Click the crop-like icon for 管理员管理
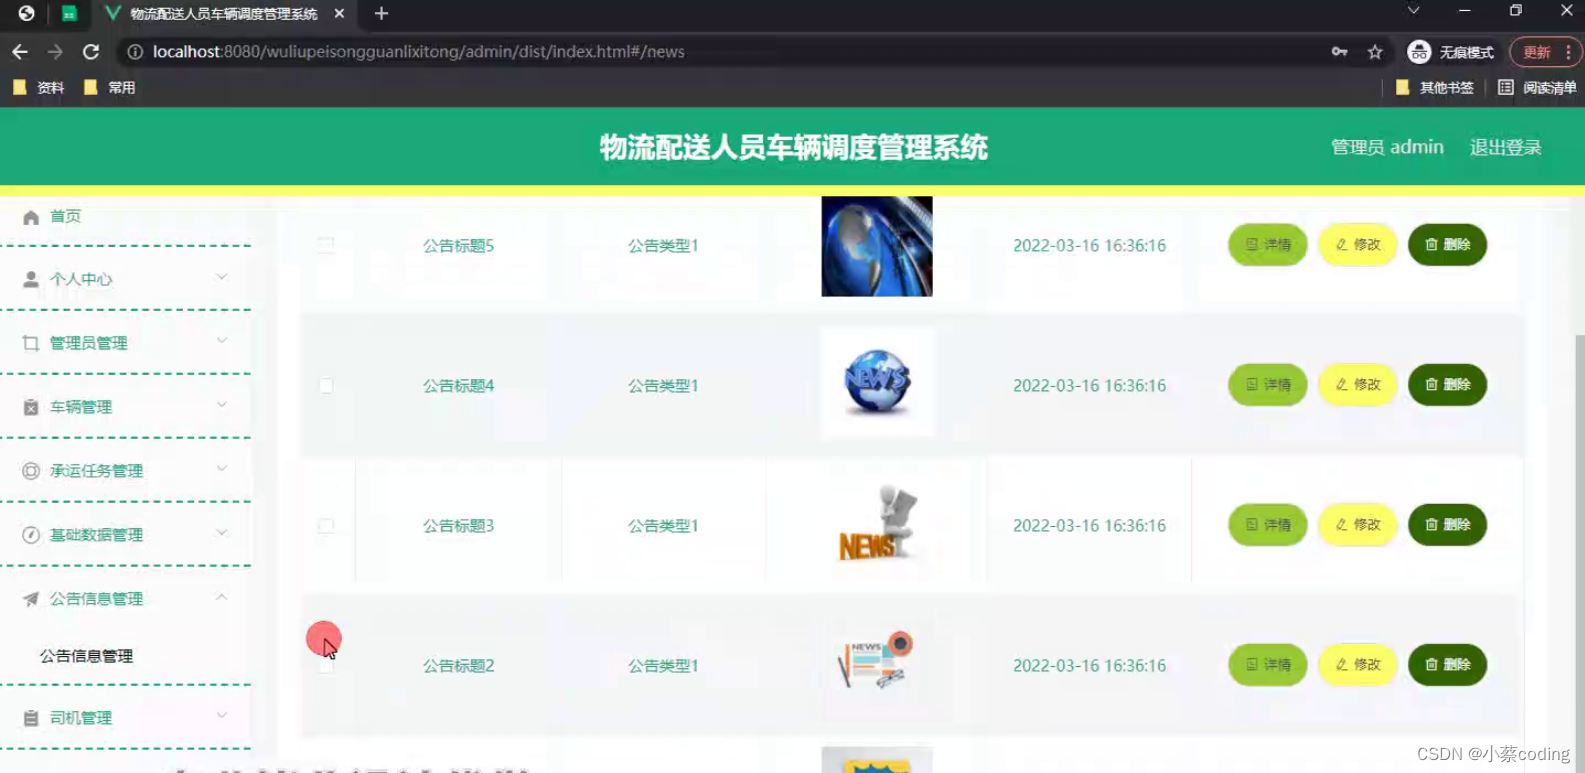The image size is (1585, 773). click(31, 343)
